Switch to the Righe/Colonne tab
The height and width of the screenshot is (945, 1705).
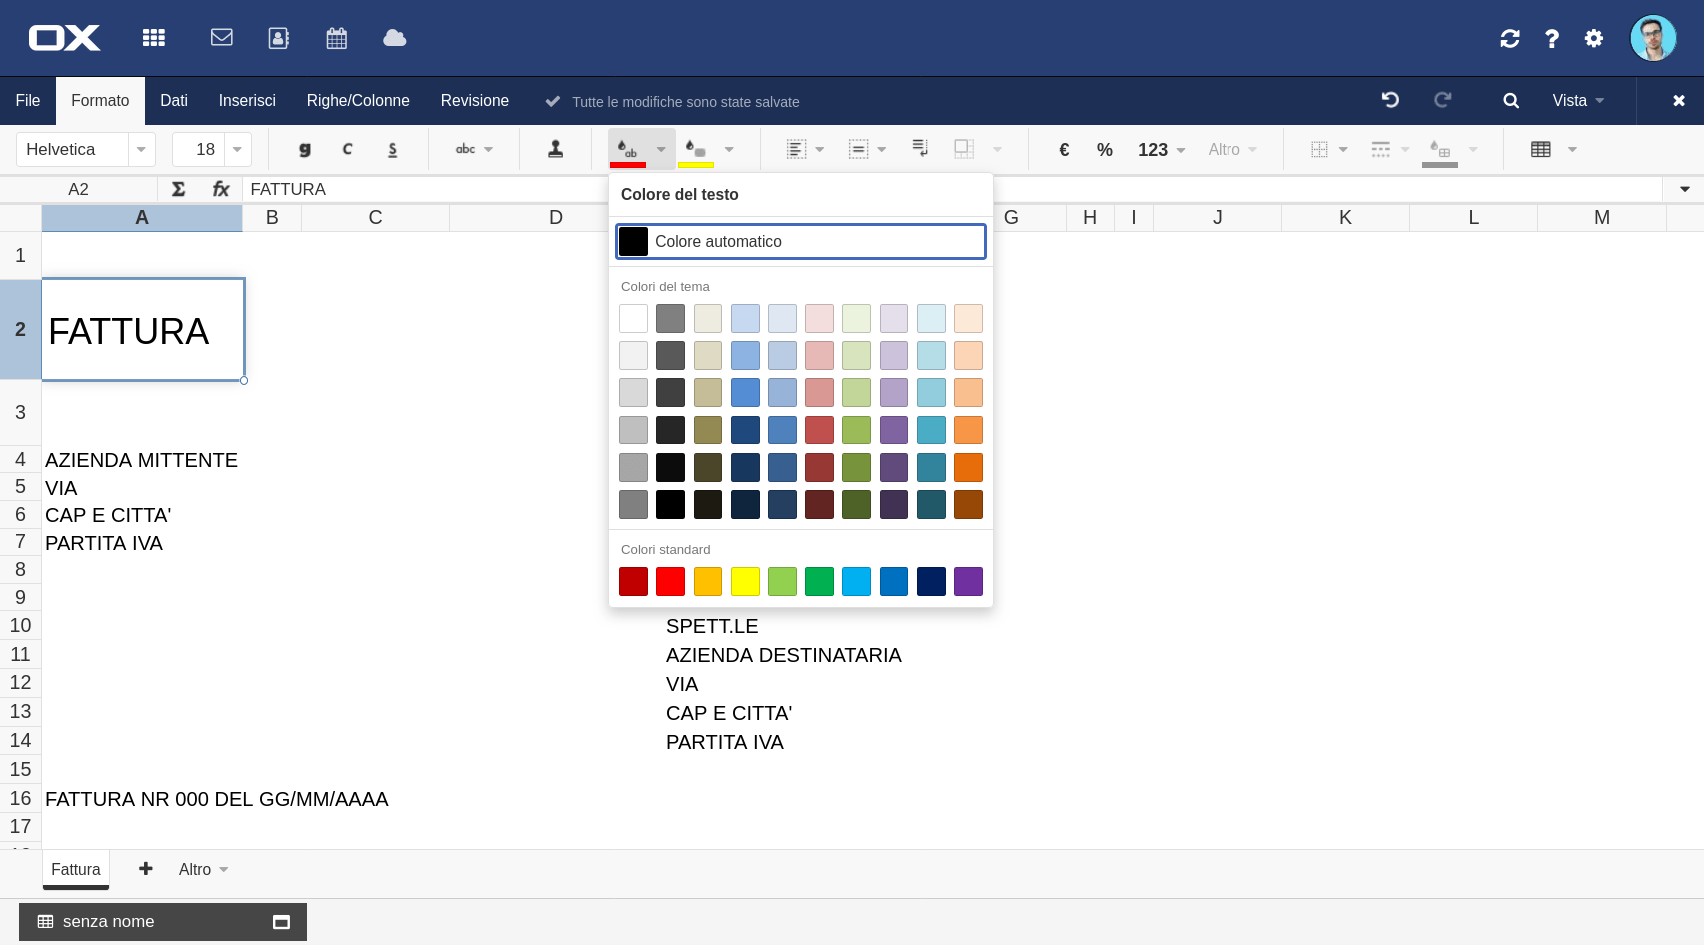coord(358,100)
